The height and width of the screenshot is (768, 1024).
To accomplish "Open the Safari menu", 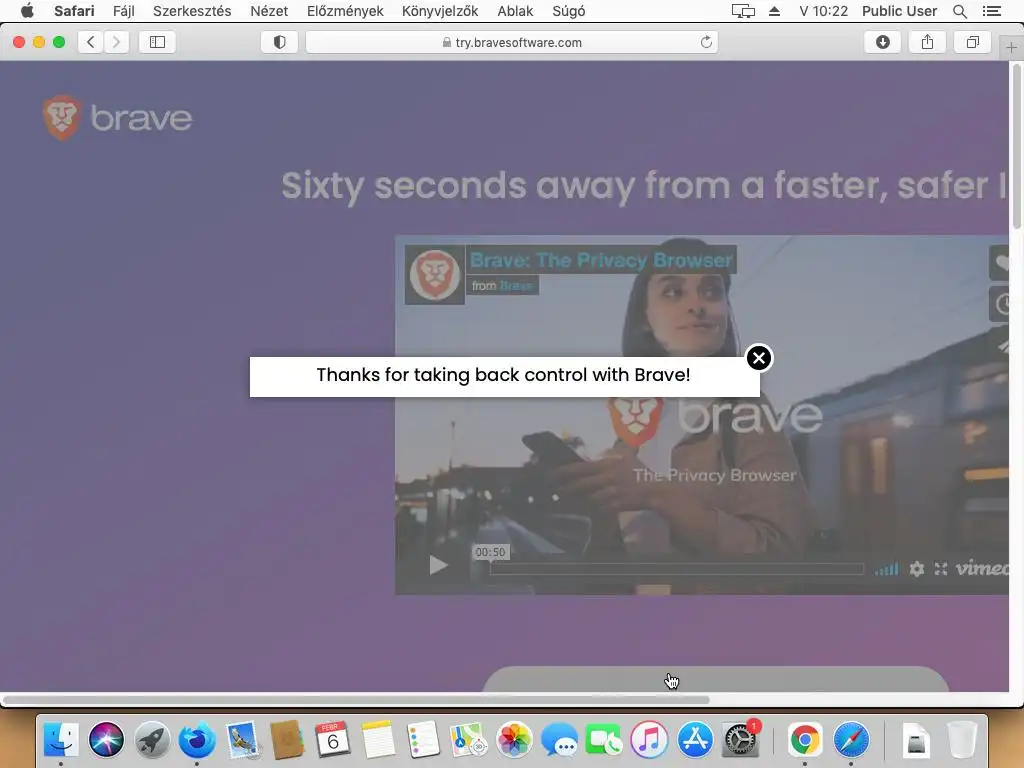I will (x=74, y=11).
